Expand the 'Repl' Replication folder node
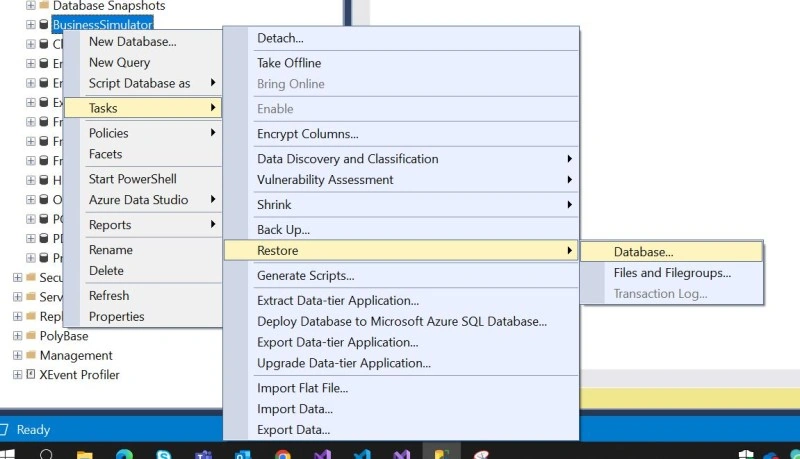Viewport: 800px width, 459px height. (x=17, y=316)
